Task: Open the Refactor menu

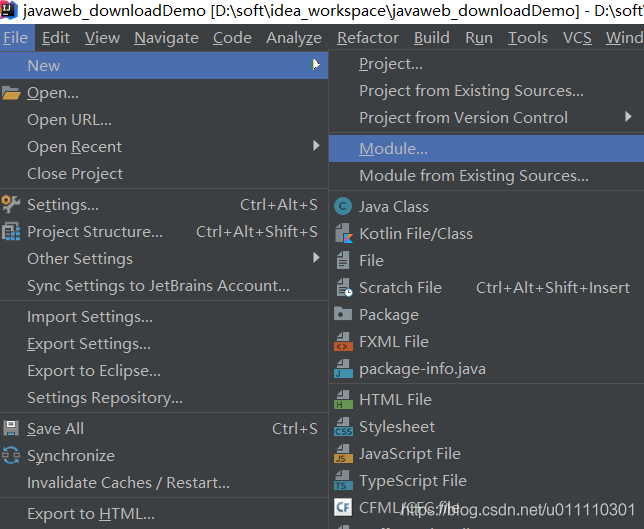Action: [368, 38]
